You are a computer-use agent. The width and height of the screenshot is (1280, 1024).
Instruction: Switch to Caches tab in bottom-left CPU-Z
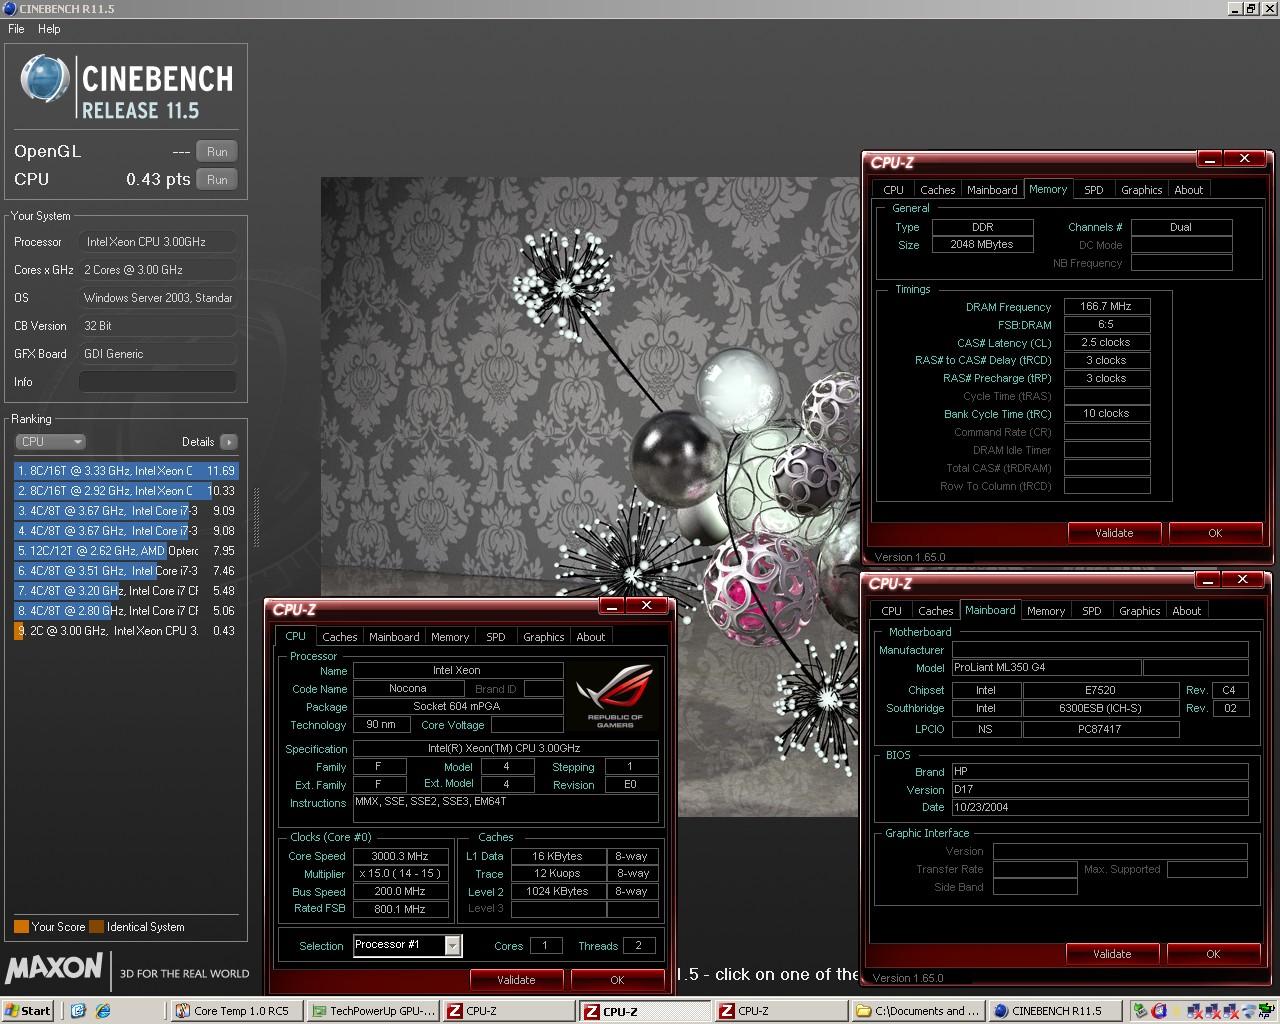click(x=339, y=637)
